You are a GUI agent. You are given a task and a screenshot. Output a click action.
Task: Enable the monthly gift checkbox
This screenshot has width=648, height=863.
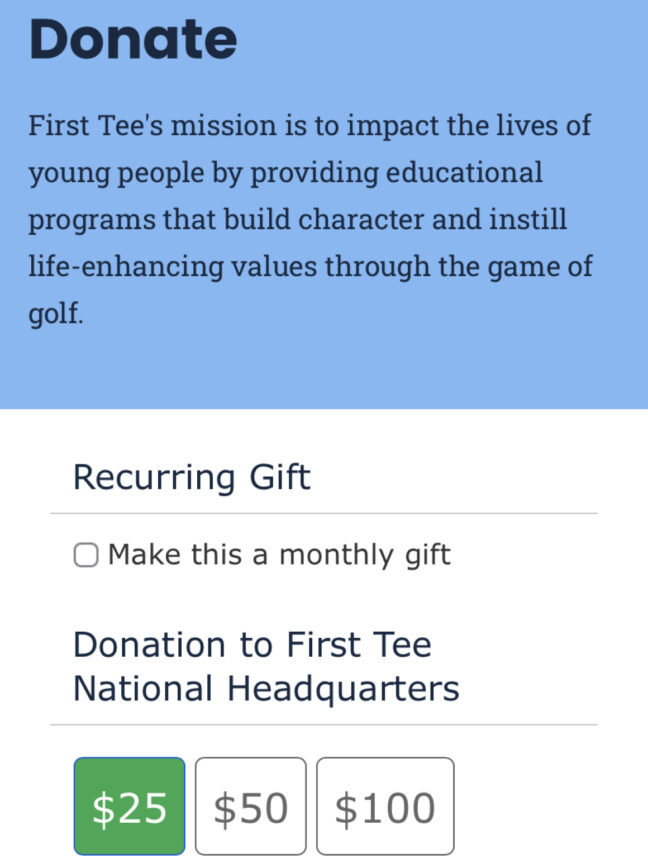coord(86,555)
